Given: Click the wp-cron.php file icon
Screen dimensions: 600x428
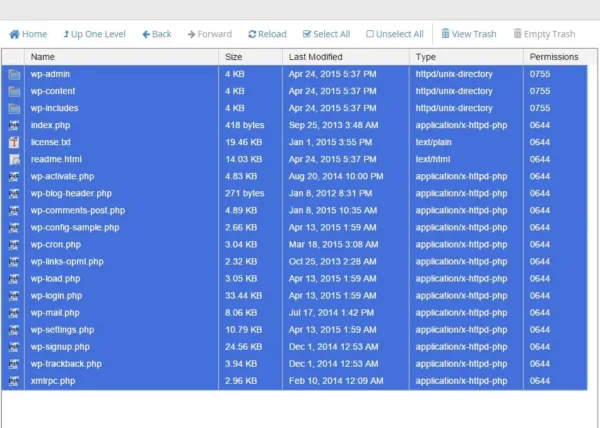Looking at the screenshot, I should click(x=14, y=245).
